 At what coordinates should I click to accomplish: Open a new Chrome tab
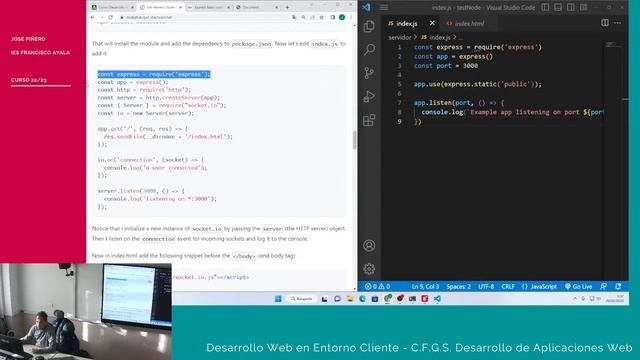287,7
